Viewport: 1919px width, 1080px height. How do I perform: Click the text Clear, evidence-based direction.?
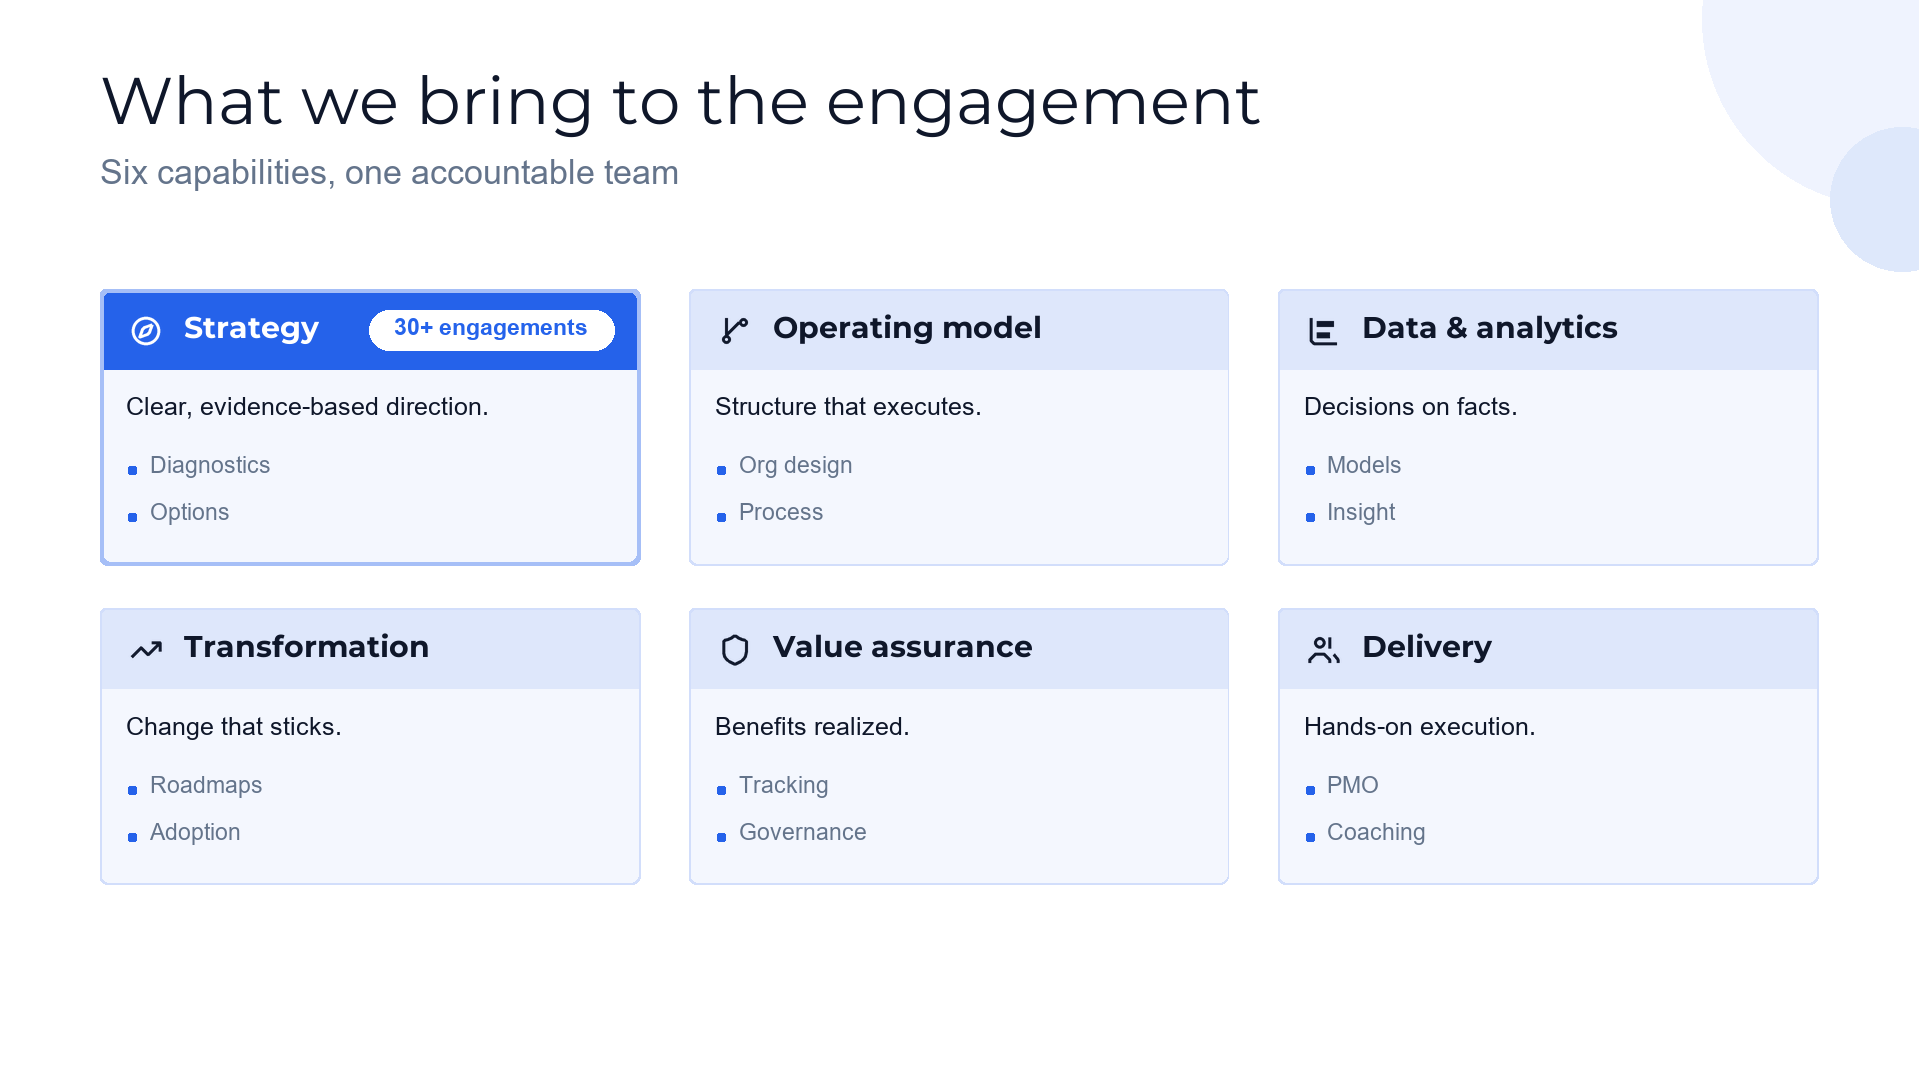(x=307, y=407)
